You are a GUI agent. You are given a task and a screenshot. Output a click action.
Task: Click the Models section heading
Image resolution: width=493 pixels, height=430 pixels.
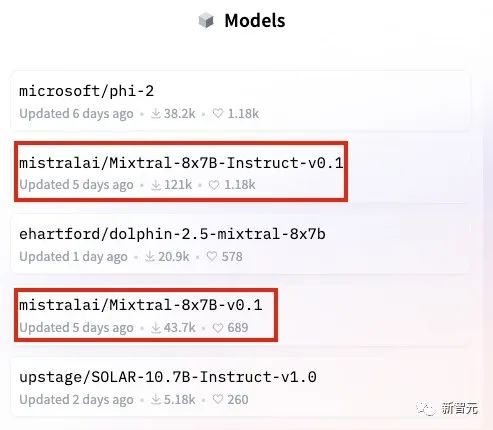coord(255,21)
